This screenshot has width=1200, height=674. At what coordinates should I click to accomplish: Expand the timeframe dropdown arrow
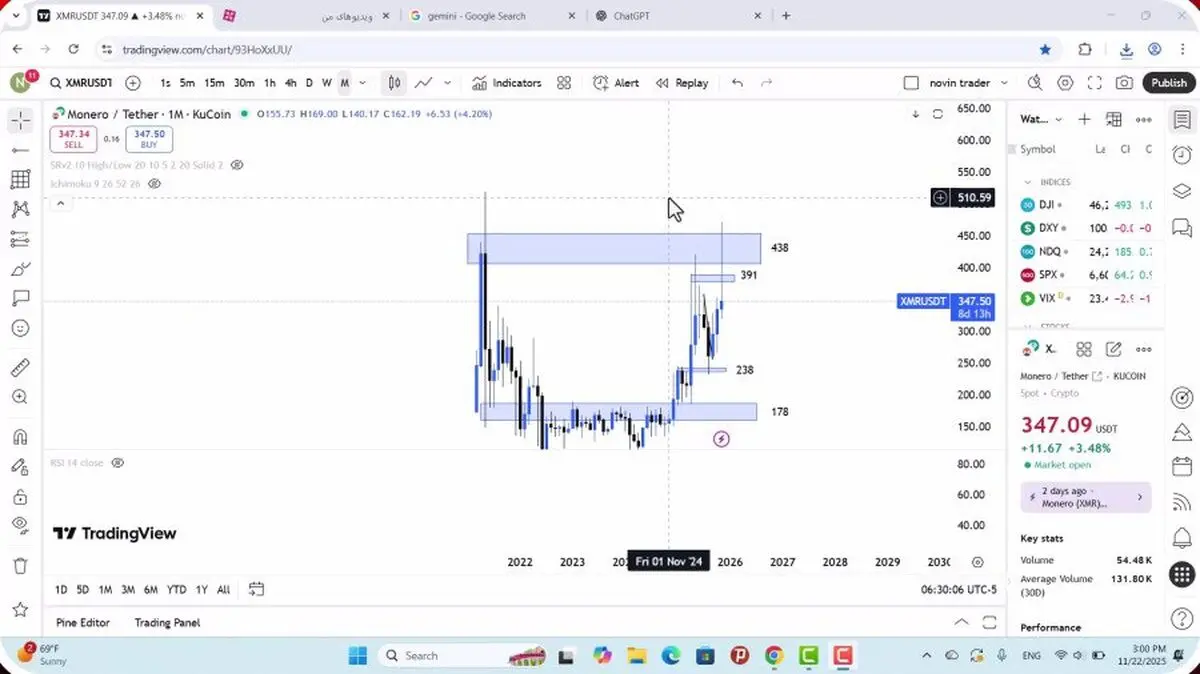click(x=362, y=83)
